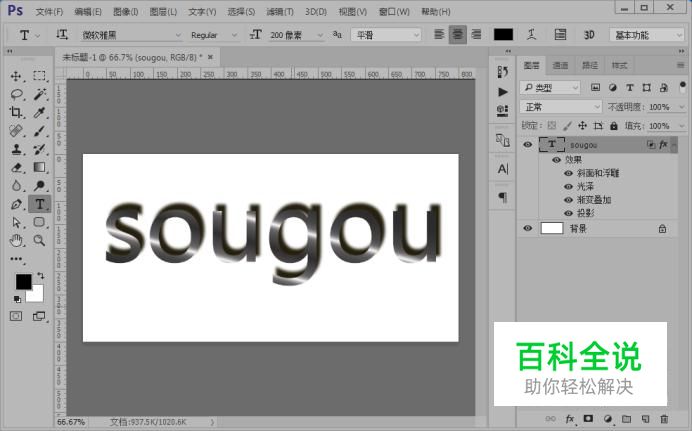Toggle text orientation in options bar
The image size is (692, 431).
pyautogui.click(x=62, y=34)
